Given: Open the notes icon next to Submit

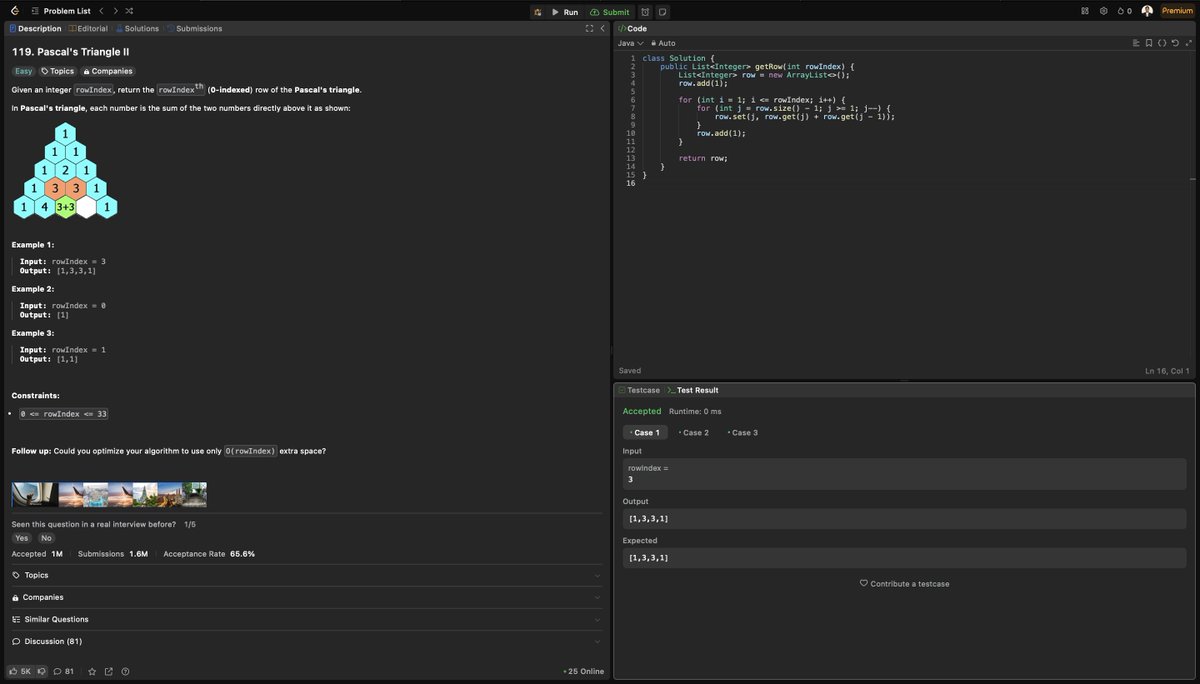Looking at the screenshot, I should 663,11.
